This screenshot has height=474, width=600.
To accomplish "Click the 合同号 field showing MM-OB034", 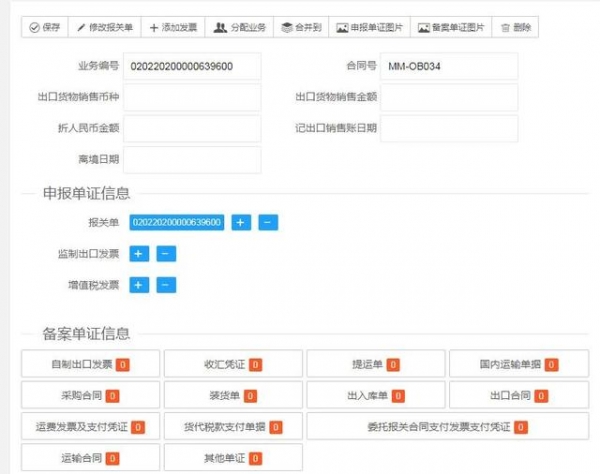I will point(449,66).
